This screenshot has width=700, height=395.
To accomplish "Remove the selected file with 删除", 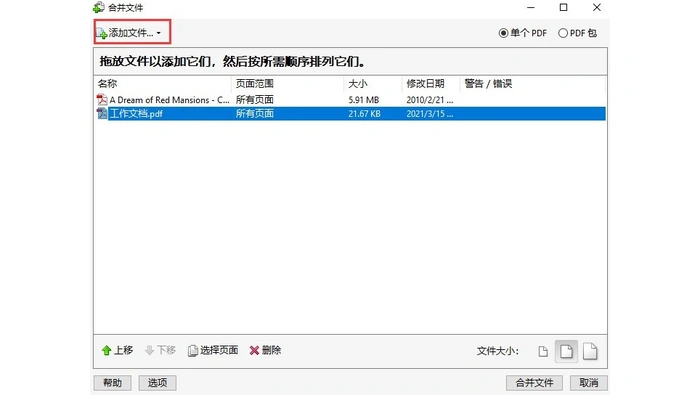I will [x=265, y=350].
